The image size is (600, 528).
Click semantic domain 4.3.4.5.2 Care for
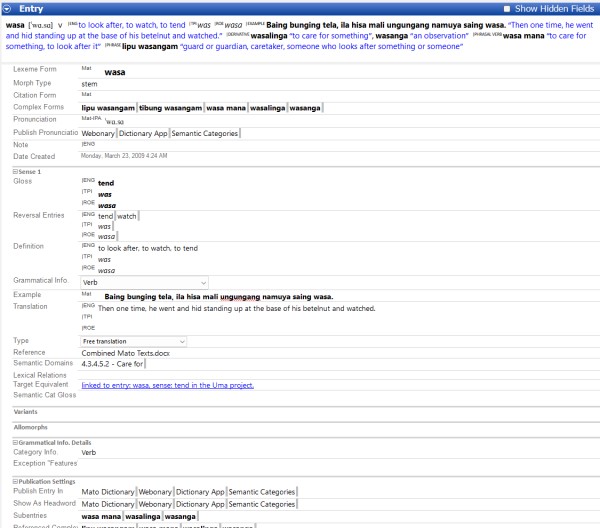(x=112, y=364)
